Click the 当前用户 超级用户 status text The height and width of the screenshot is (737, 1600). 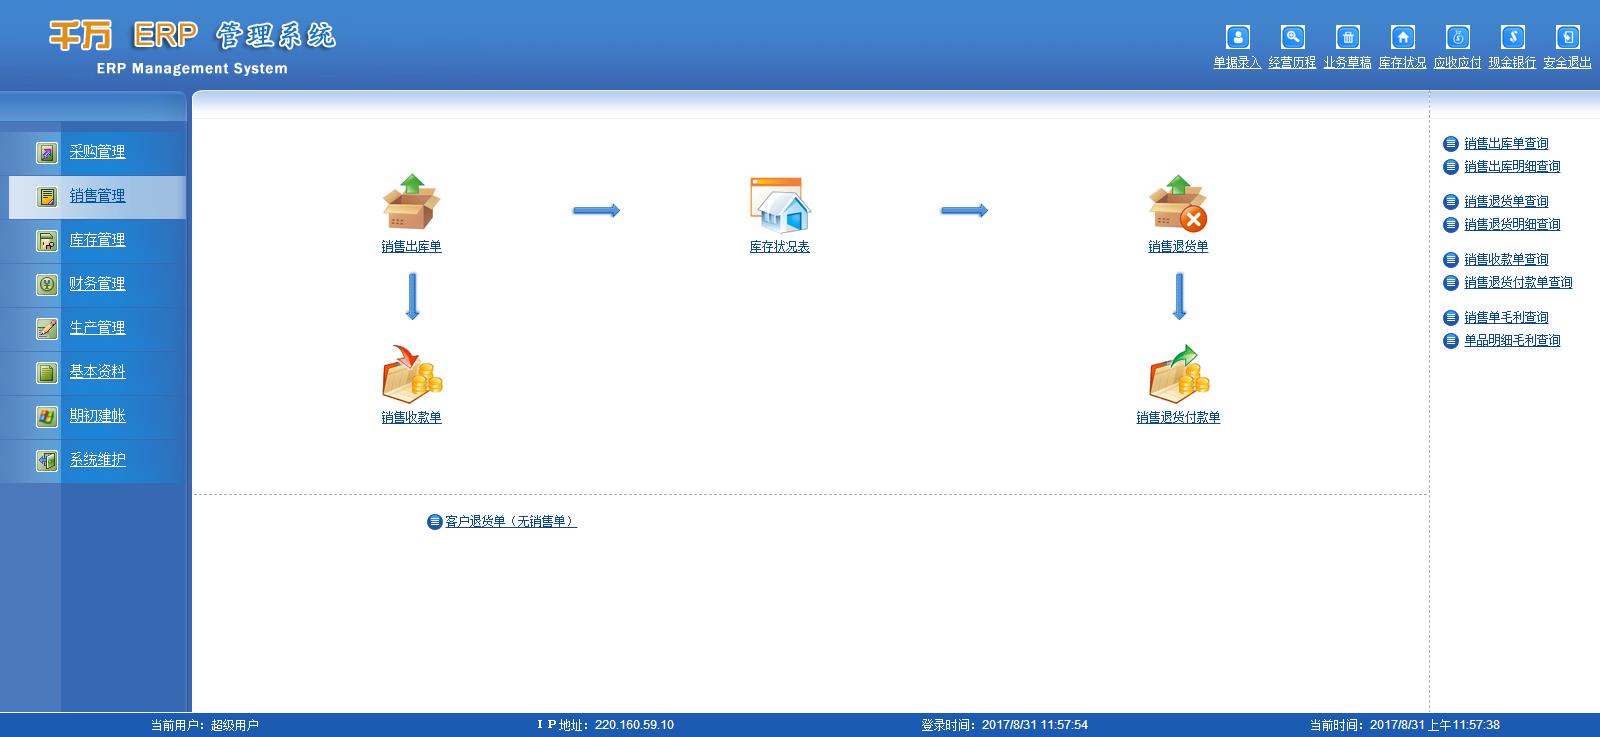(x=205, y=725)
